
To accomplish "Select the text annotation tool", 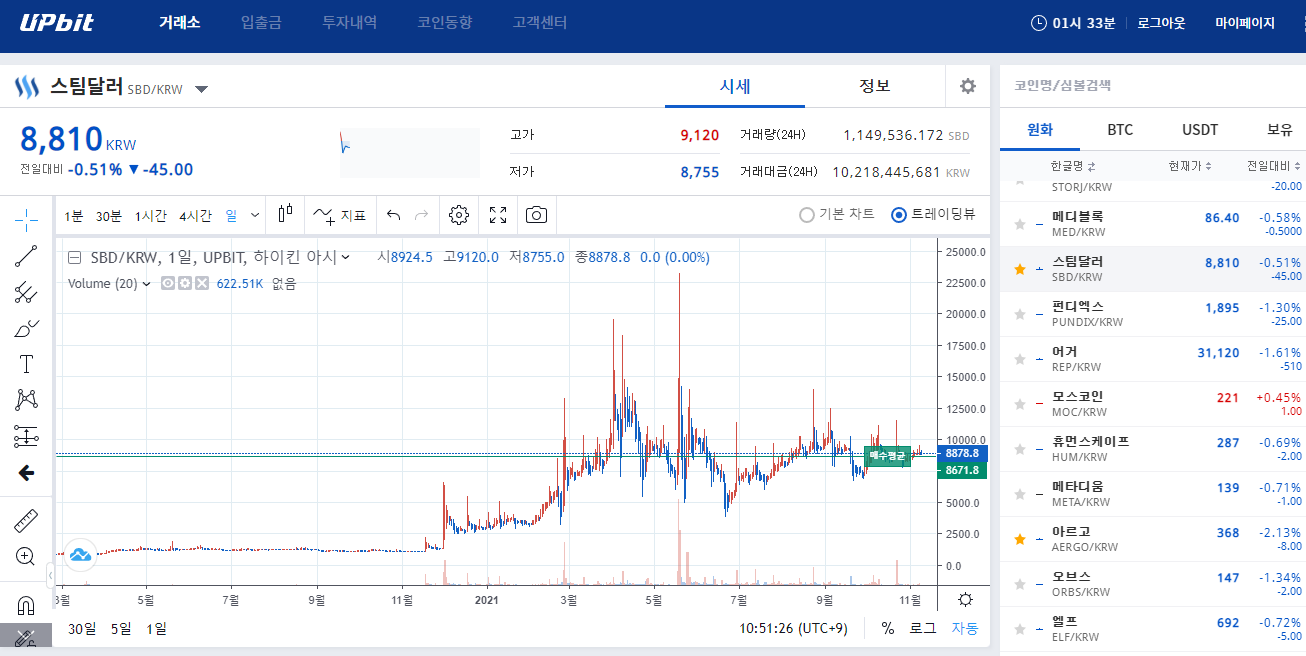I will [x=26, y=364].
